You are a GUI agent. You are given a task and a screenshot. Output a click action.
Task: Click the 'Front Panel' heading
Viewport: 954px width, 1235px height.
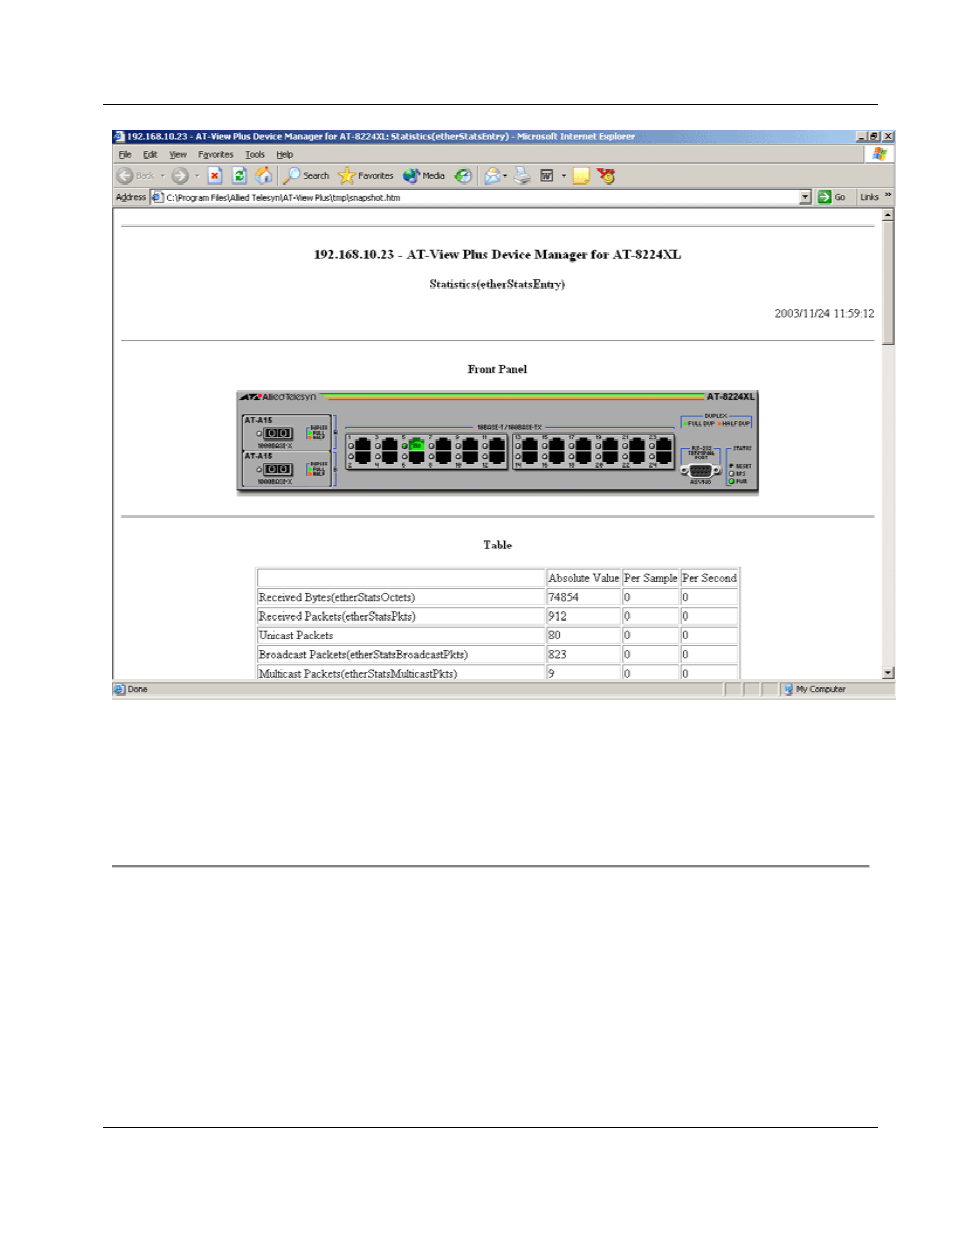click(x=497, y=369)
